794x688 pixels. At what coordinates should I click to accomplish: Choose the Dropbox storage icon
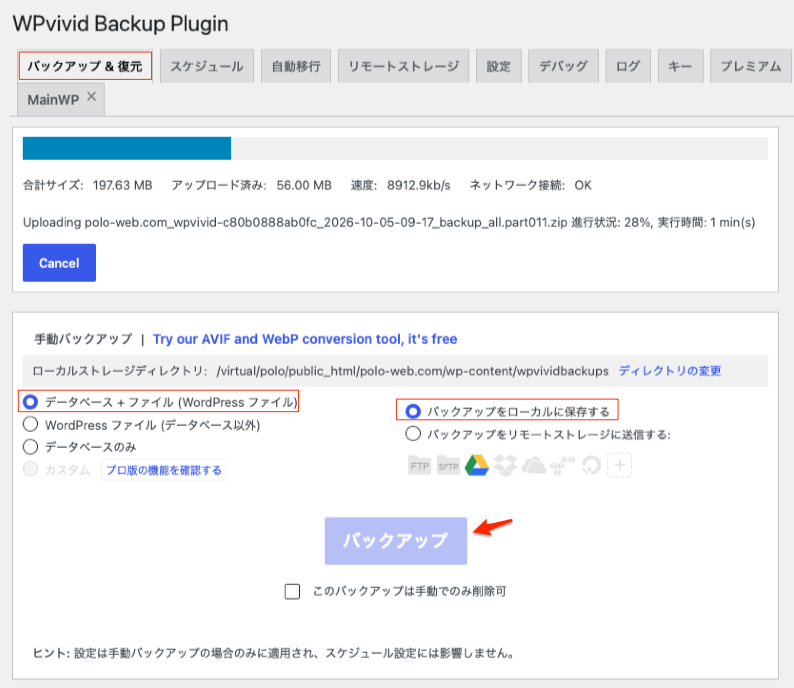(x=505, y=466)
